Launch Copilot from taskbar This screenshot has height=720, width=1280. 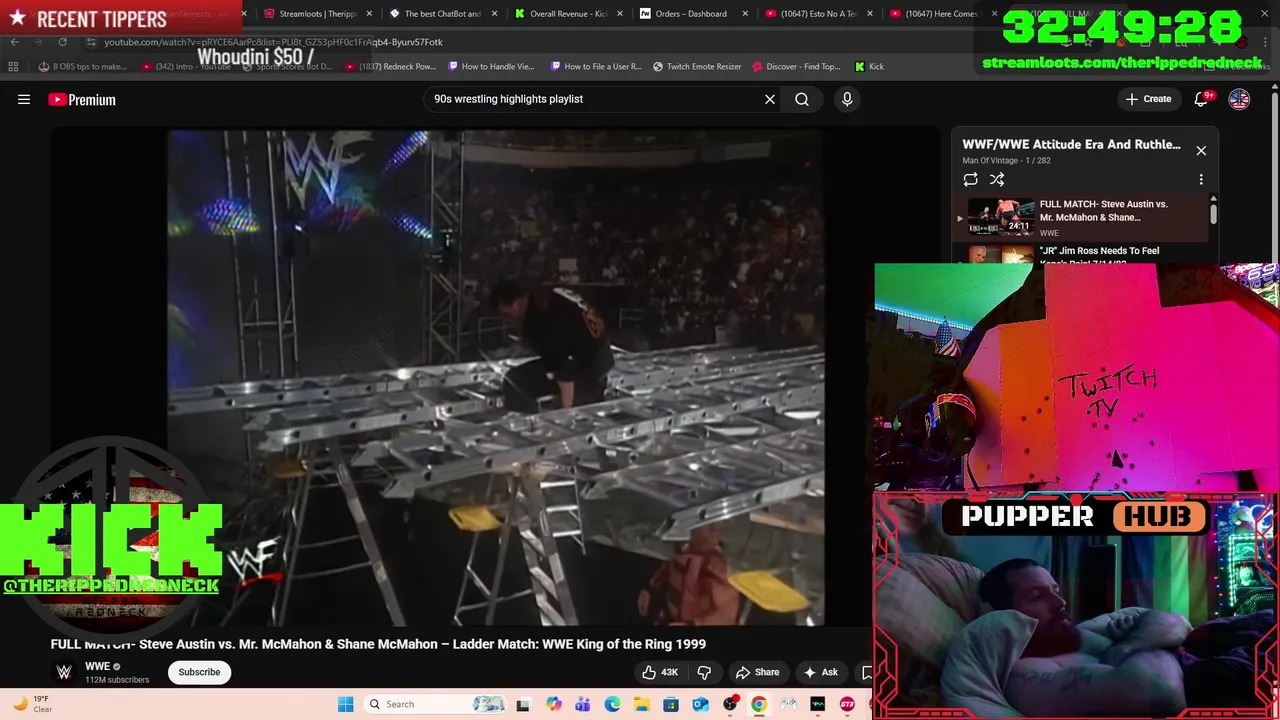click(553, 704)
